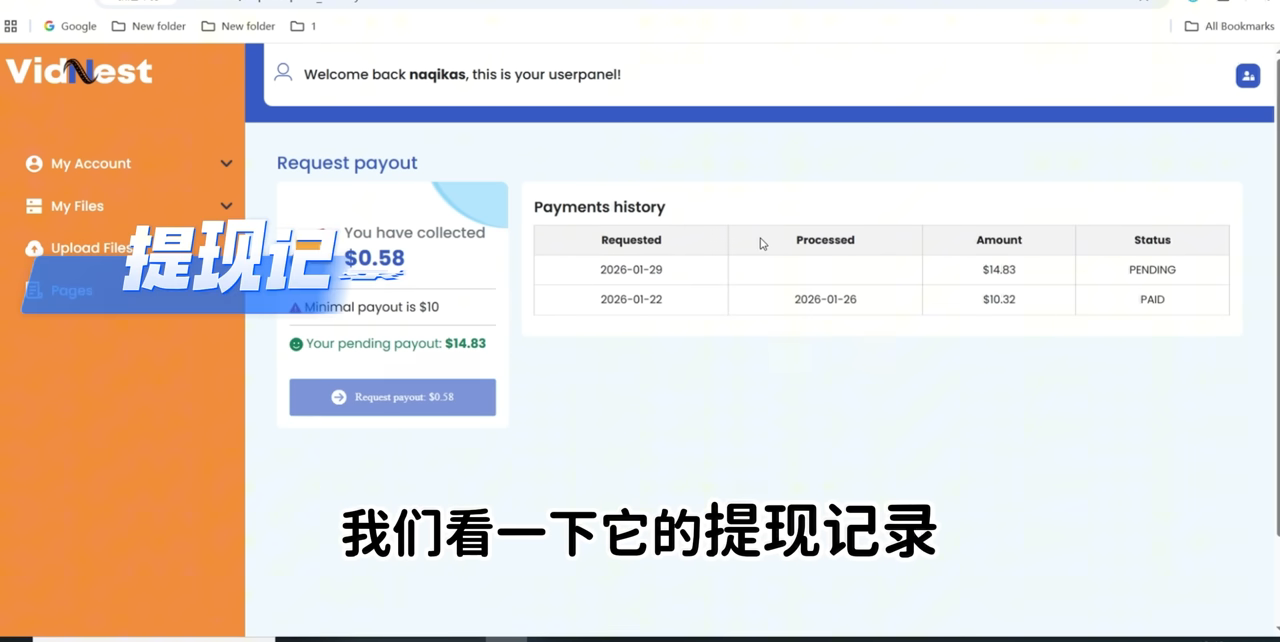
Task: Click the username naqikas in welcome message
Action: [437, 75]
